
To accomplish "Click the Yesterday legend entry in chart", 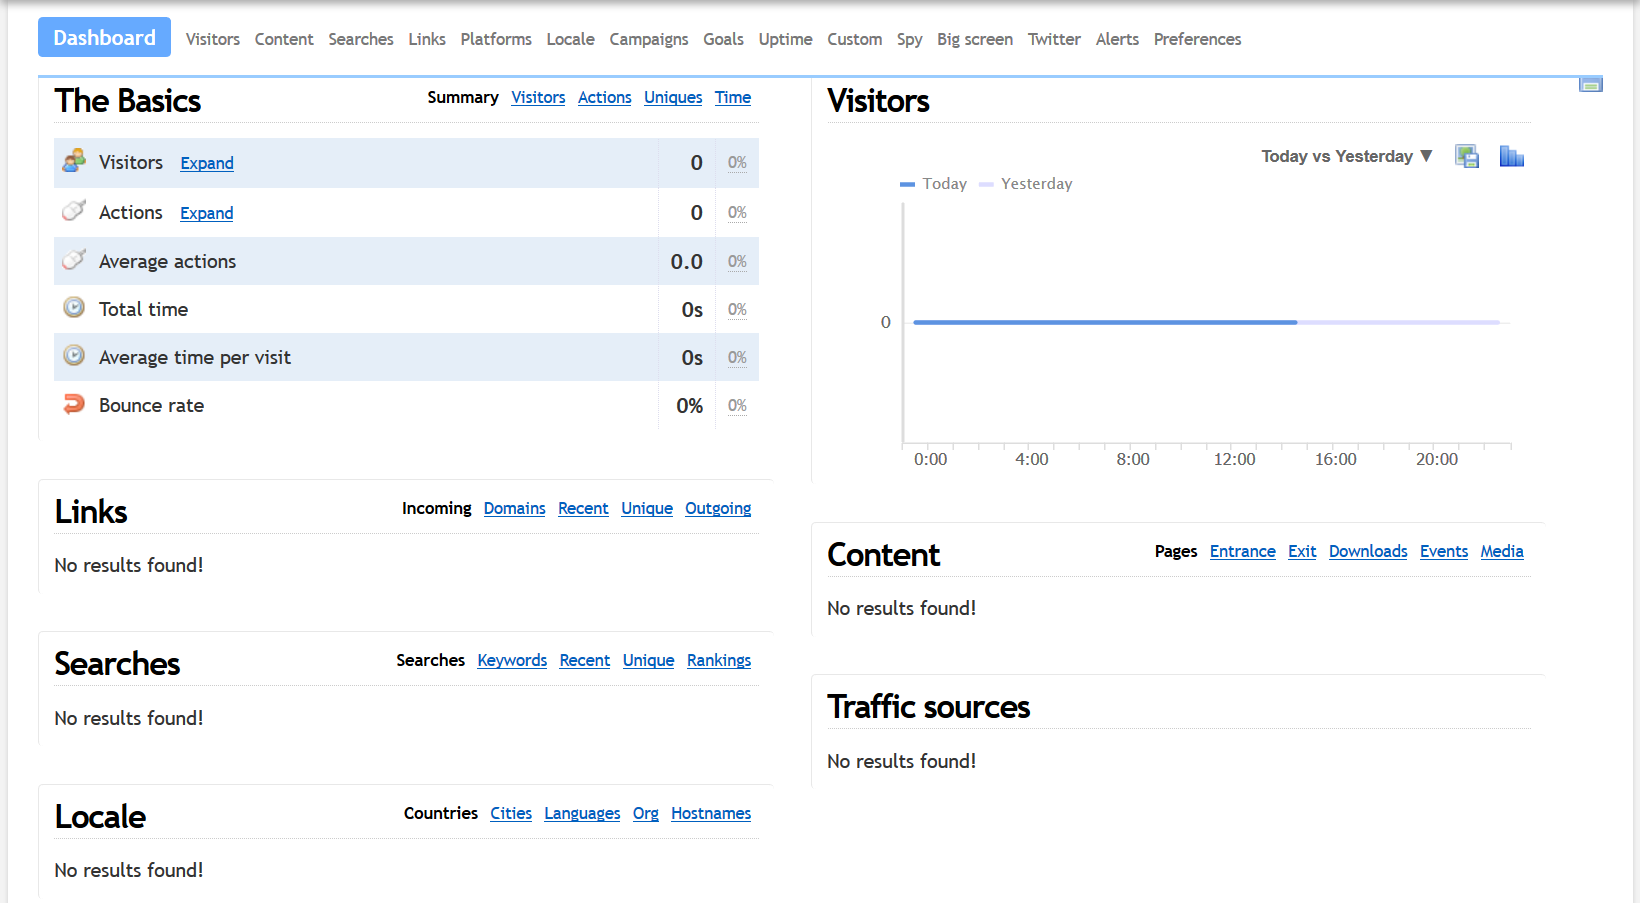I will pyautogui.click(x=1026, y=184).
